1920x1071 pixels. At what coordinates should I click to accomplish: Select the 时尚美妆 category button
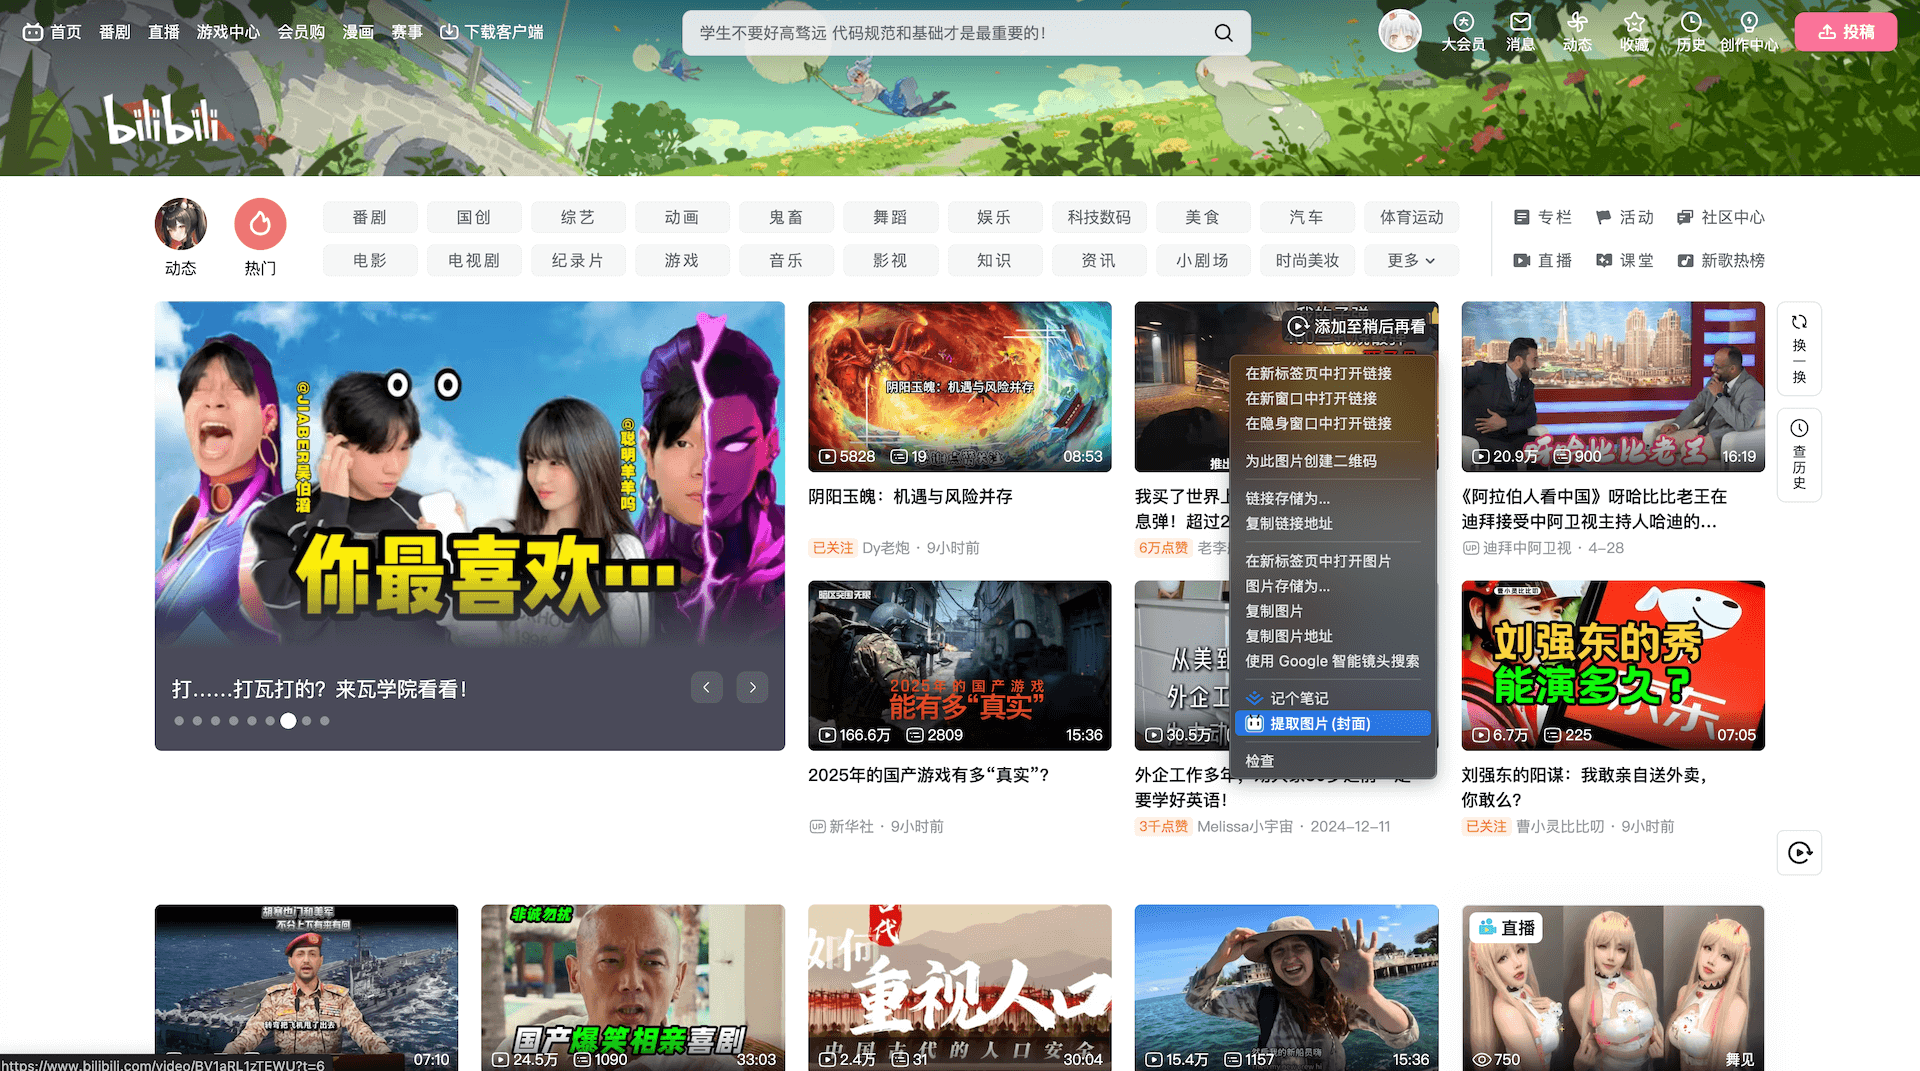1307,260
